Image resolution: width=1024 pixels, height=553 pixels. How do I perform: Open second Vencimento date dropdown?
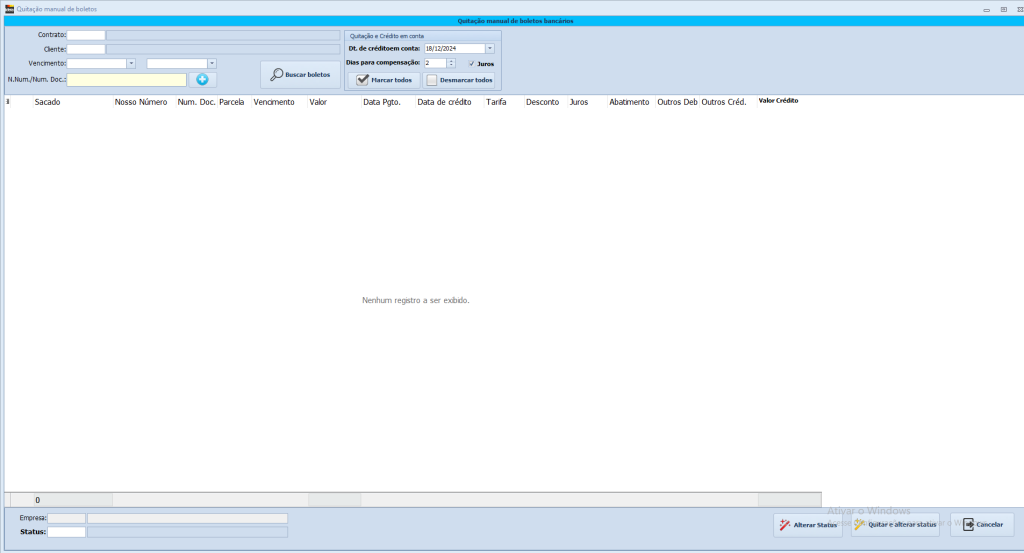coord(211,63)
